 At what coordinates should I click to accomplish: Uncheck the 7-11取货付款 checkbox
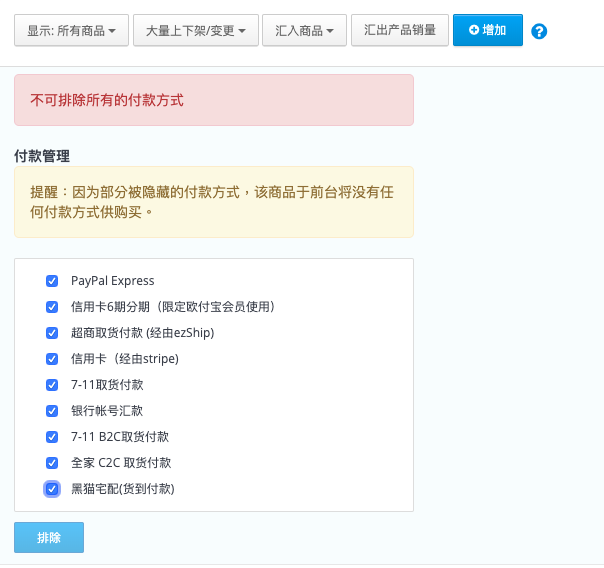tap(52, 385)
